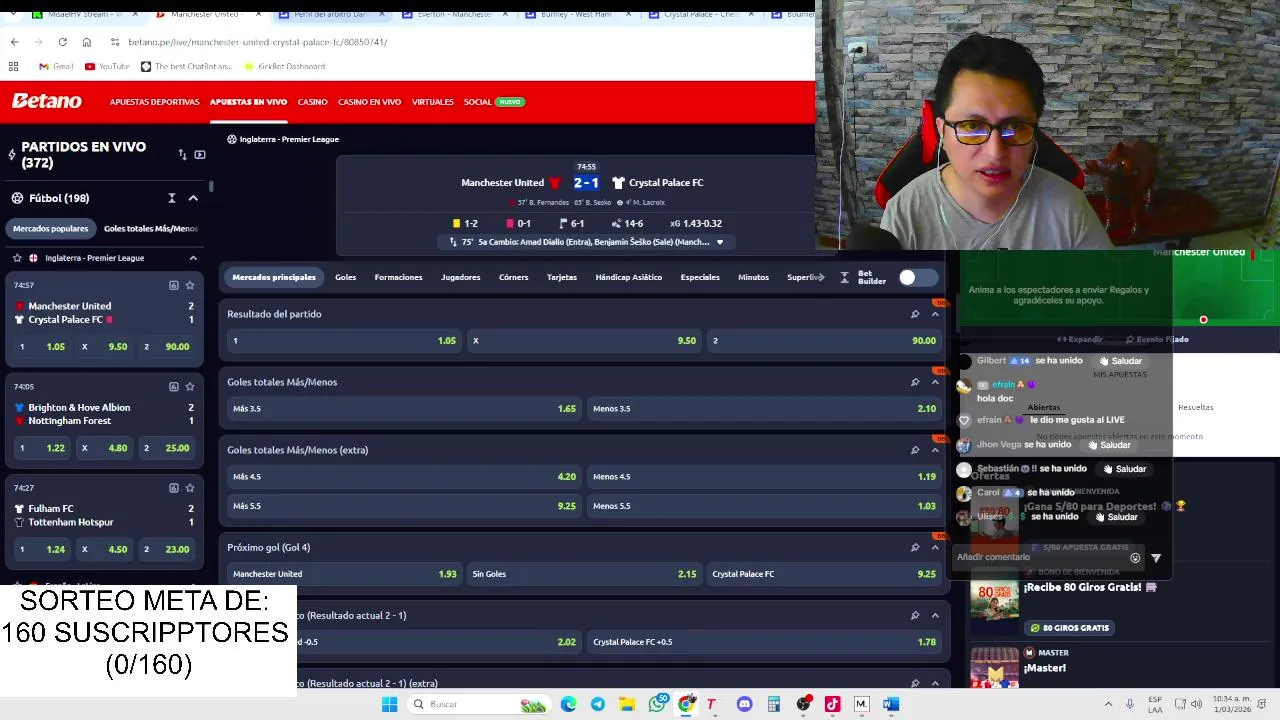Reload the page with the browser refresh icon
Viewport: 1280px width, 720px height.
(62, 42)
